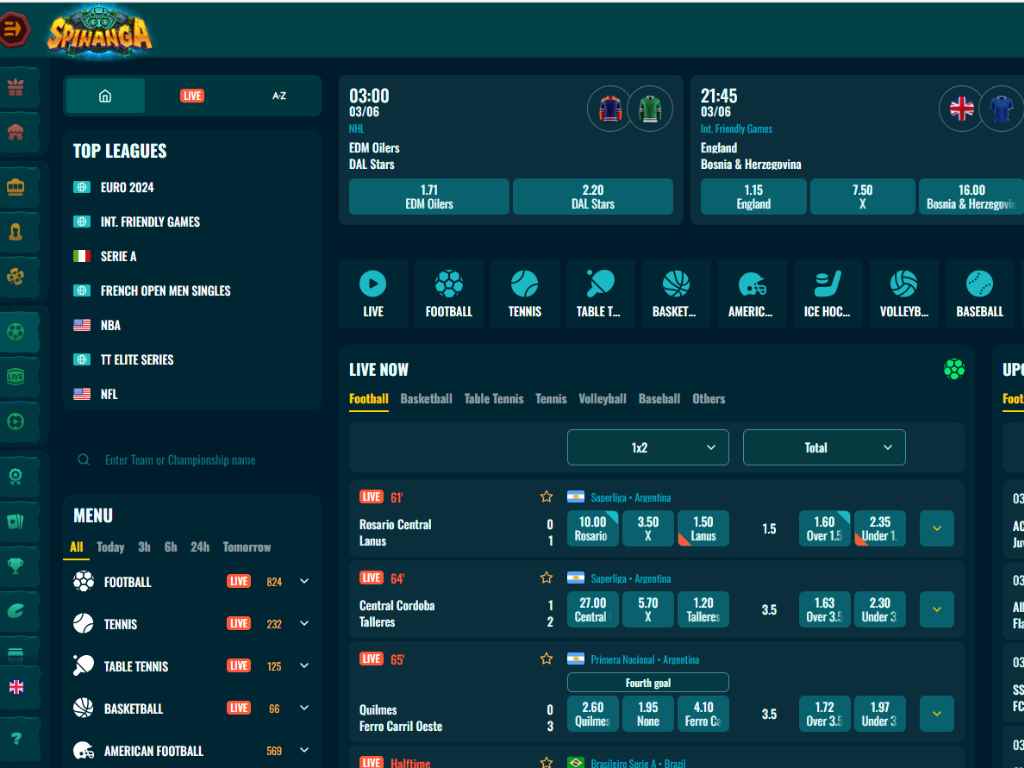
Task: Click the home icon tab in sports navigation
Action: 105,96
